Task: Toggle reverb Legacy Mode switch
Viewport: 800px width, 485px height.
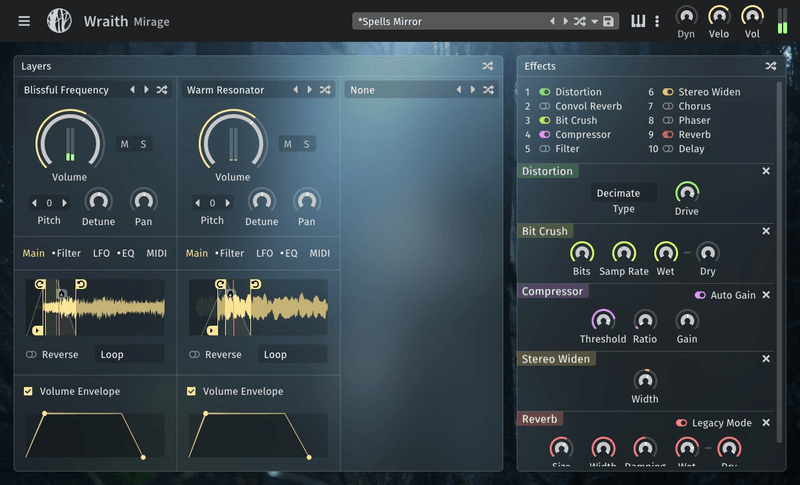Action: pos(681,423)
